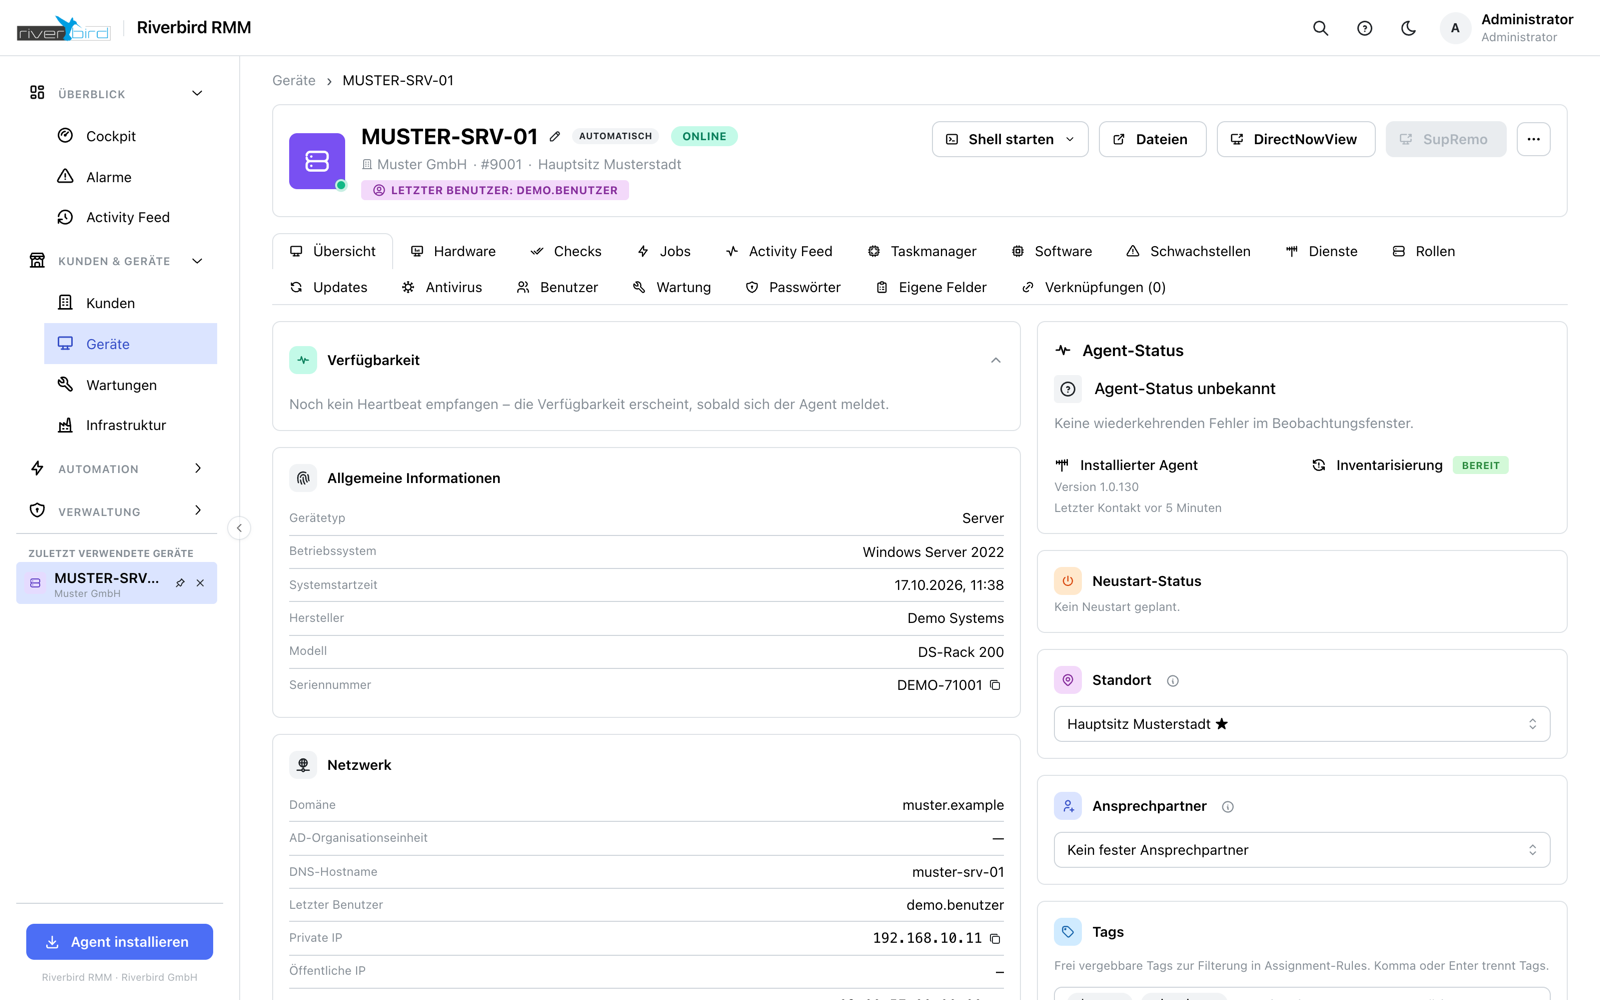Screen dimensions: 1600x1000
Task: Click the Dateien button
Action: coord(1152,139)
